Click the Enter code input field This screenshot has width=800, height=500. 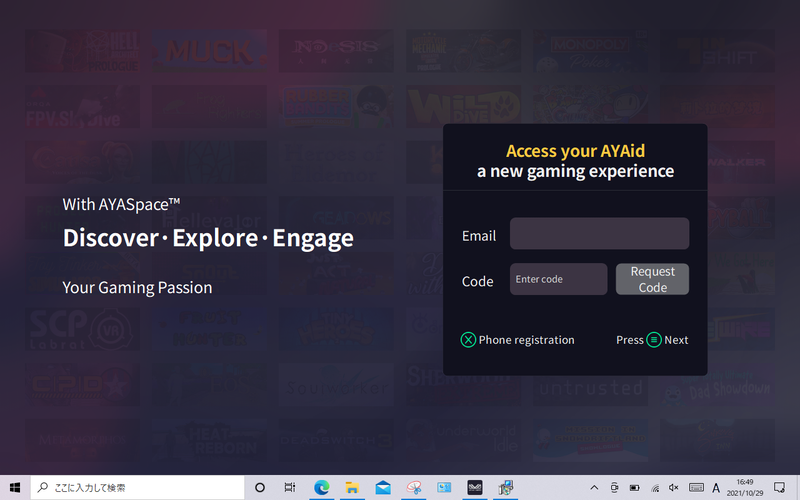tap(559, 279)
